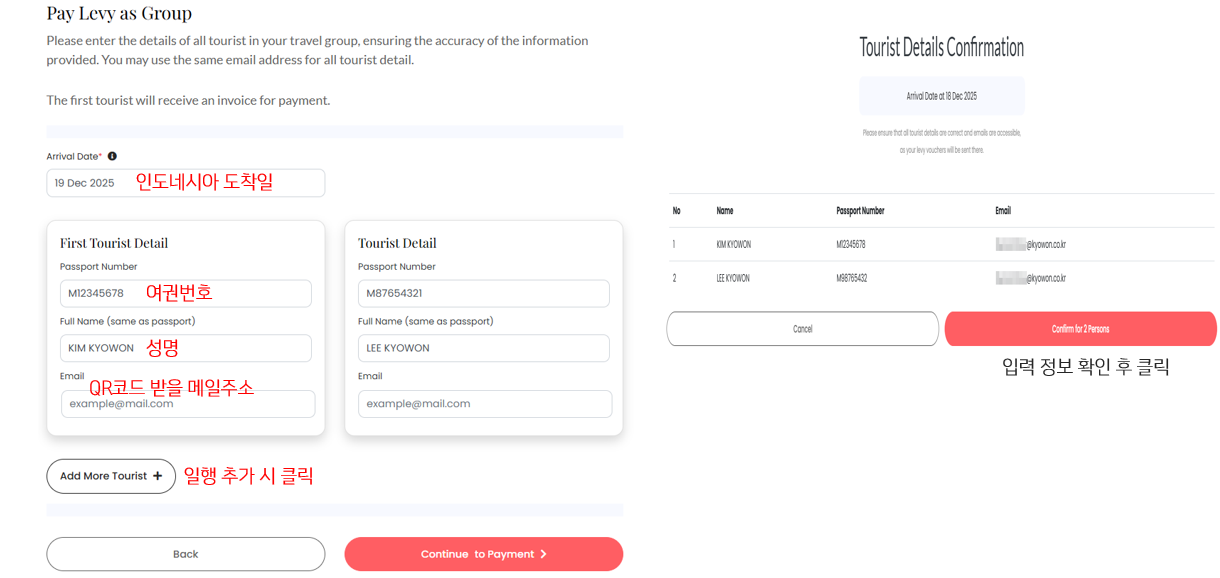
Task: Confirm details for 2 Persons
Action: pos(1080,329)
